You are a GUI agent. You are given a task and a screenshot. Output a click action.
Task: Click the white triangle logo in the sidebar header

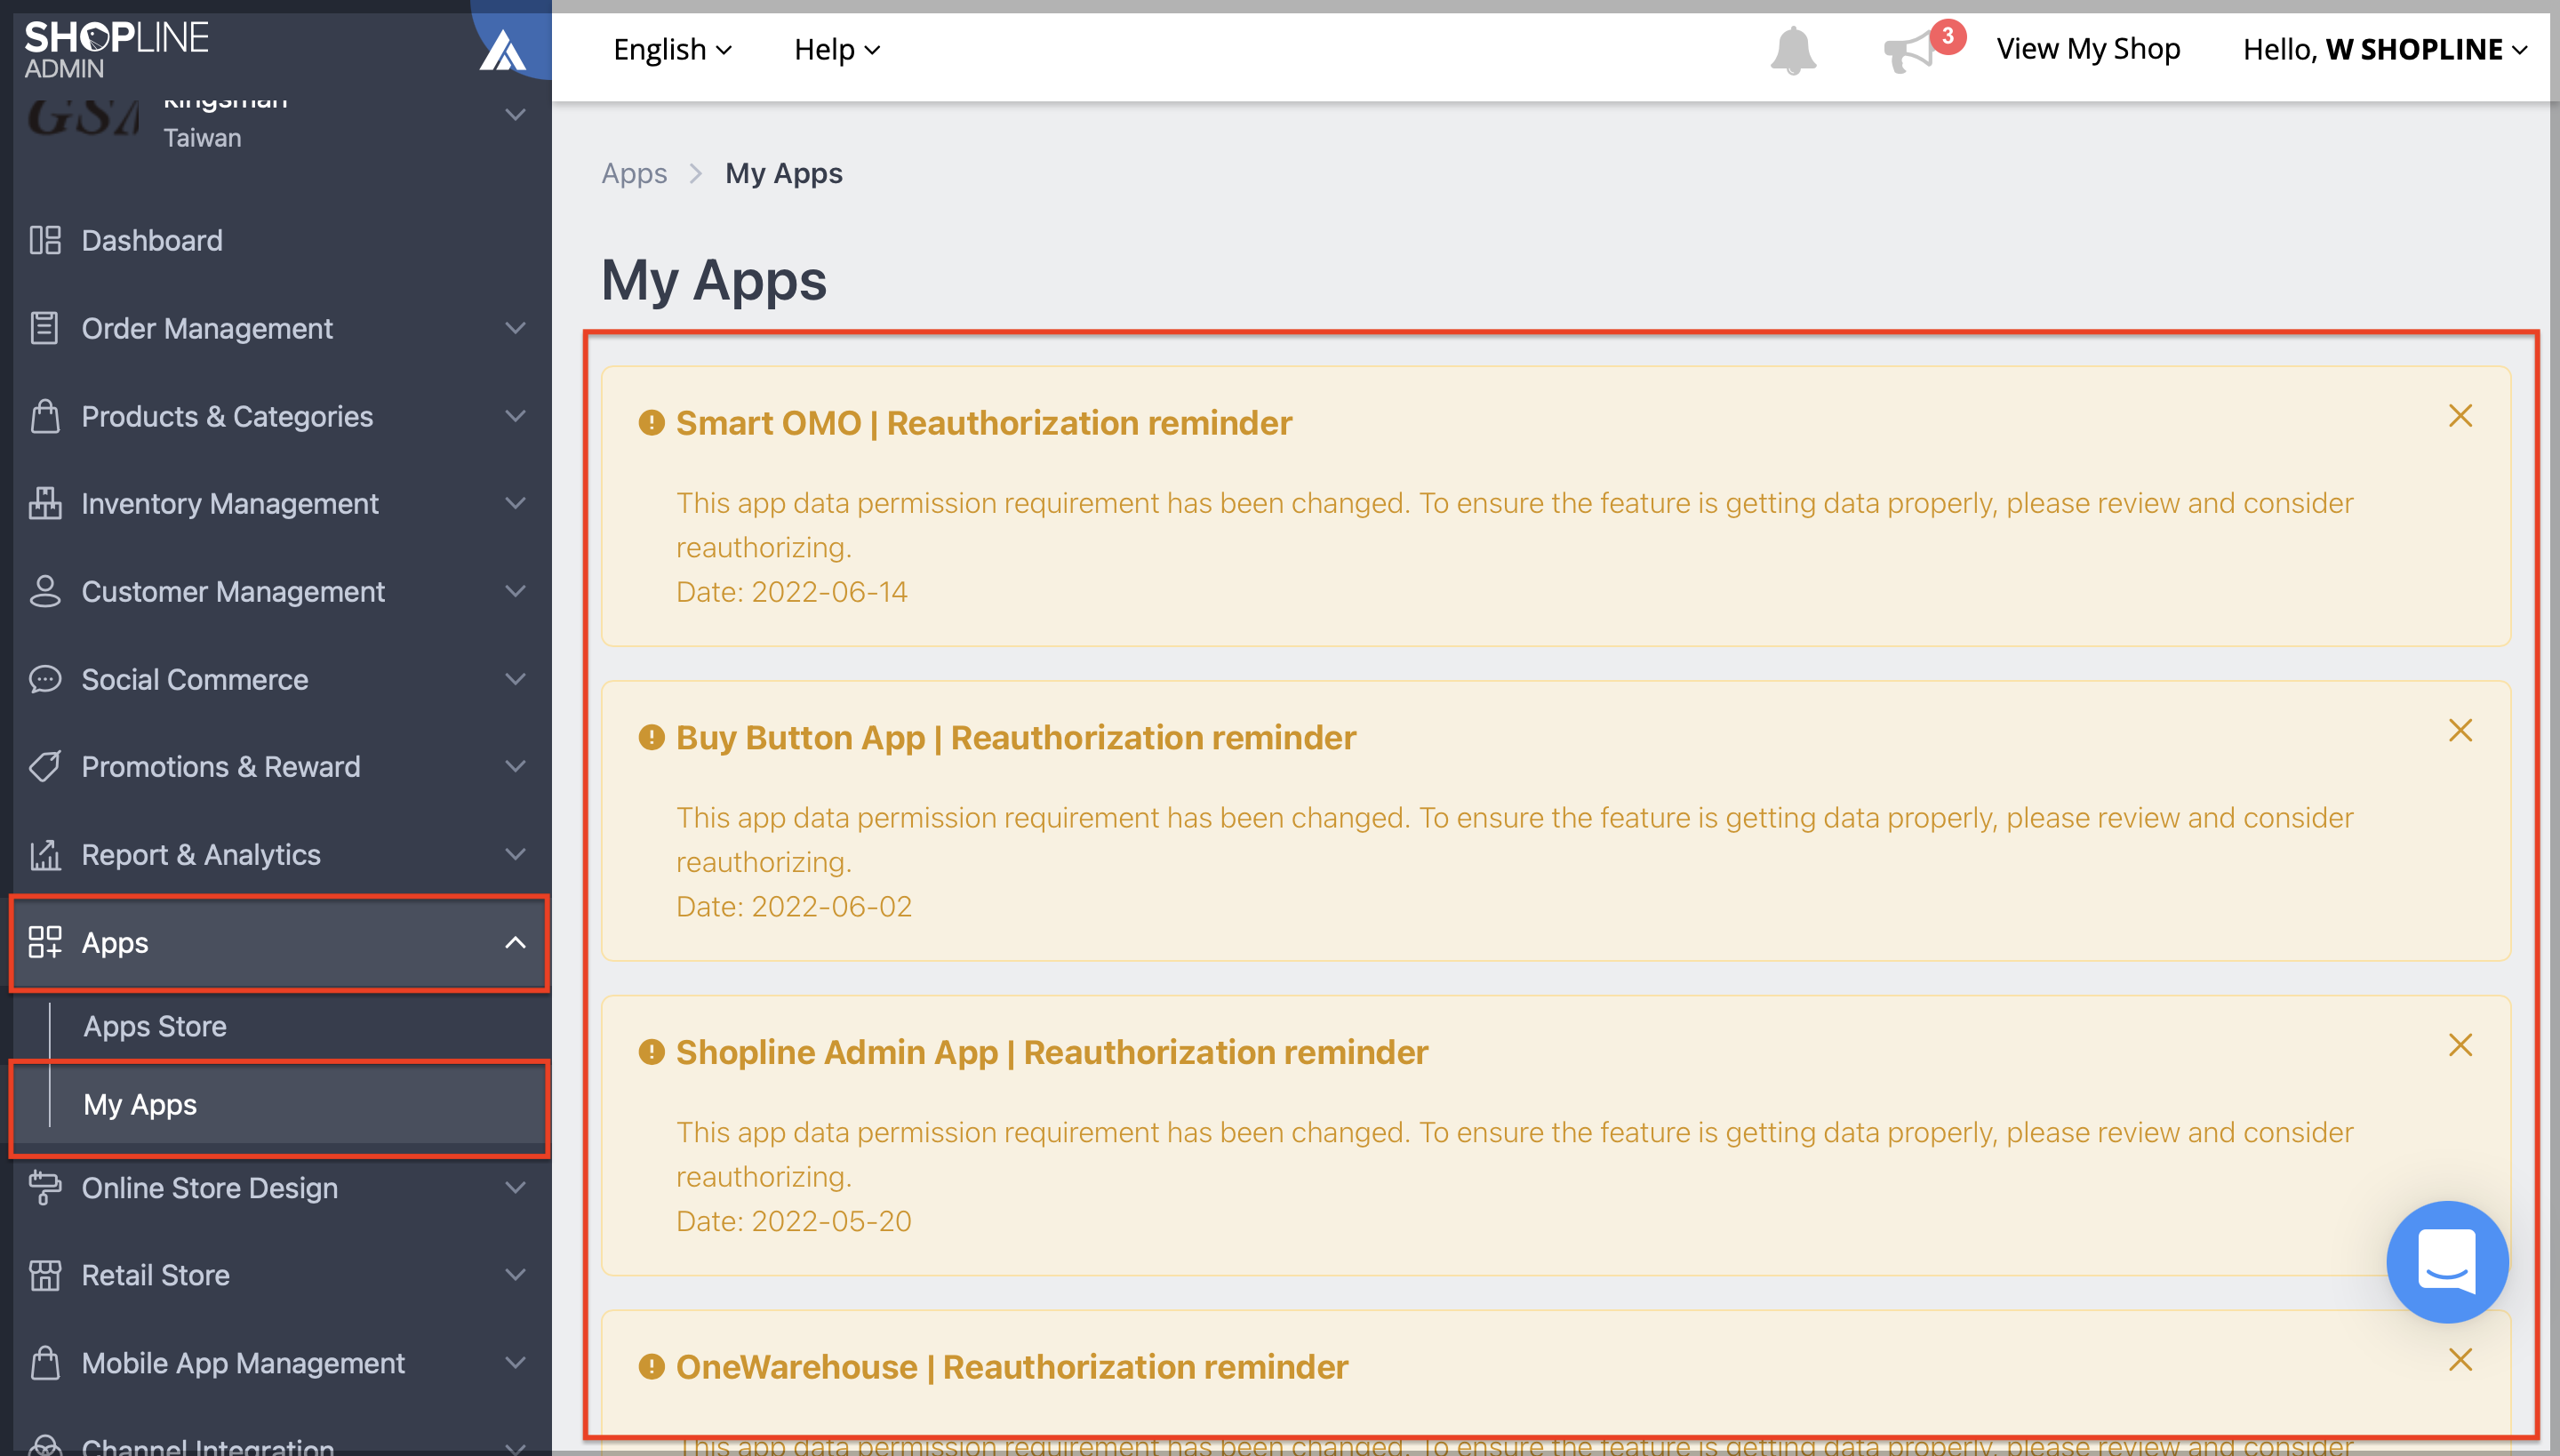pyautogui.click(x=503, y=50)
